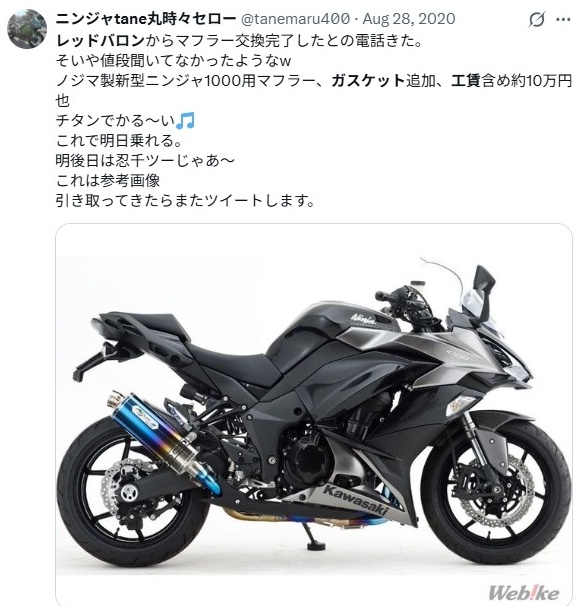Click the blue music note emoji

(185, 121)
